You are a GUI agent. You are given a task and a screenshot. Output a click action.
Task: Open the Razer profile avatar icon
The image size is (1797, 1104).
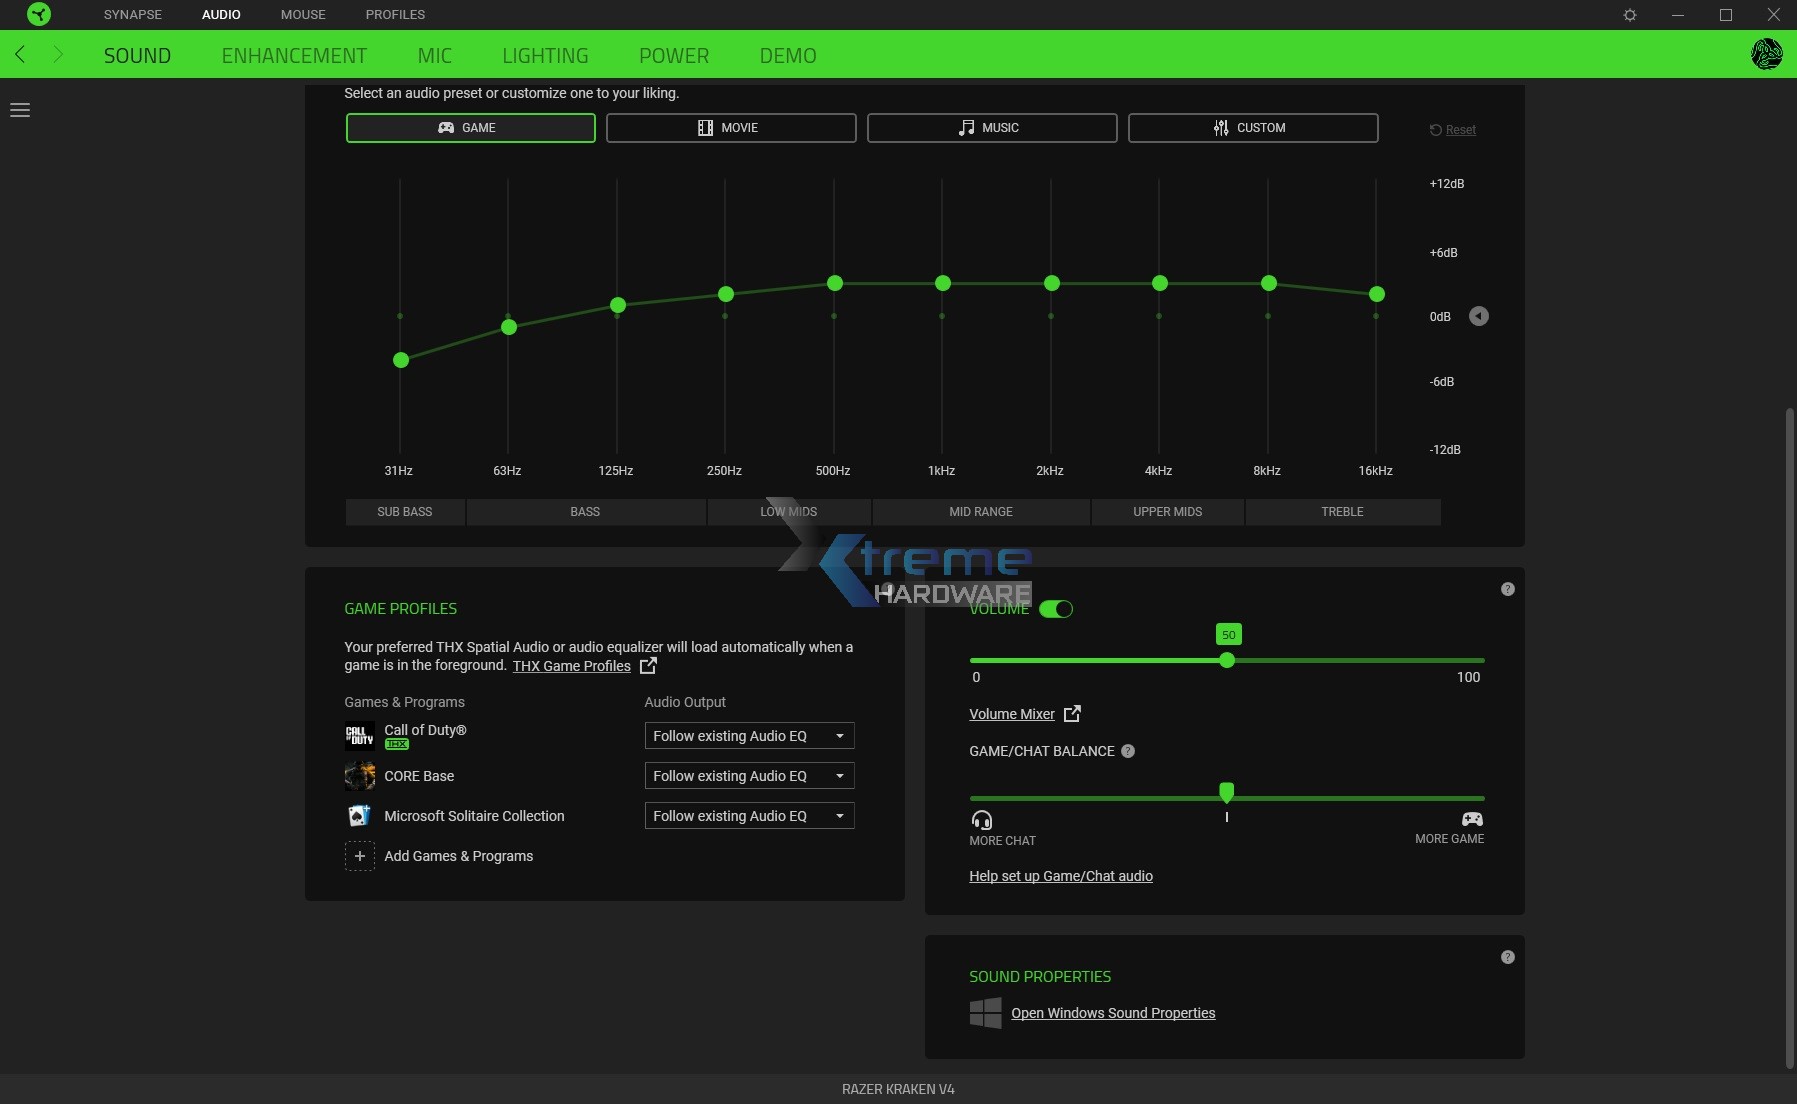(1766, 54)
